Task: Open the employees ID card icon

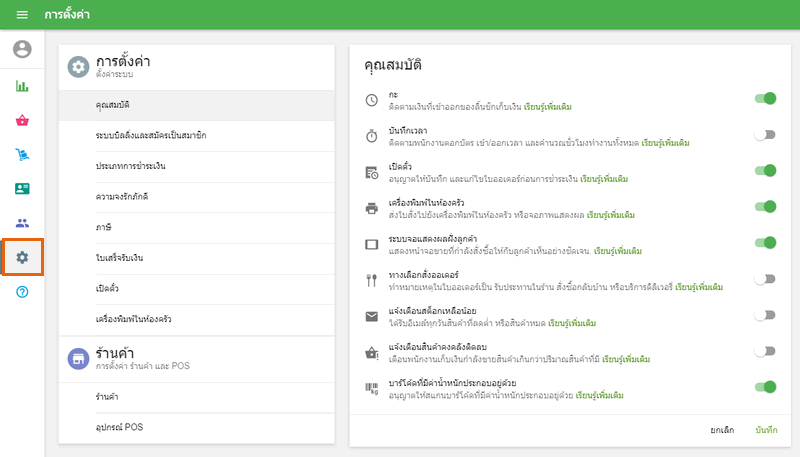Action: [x=22, y=188]
